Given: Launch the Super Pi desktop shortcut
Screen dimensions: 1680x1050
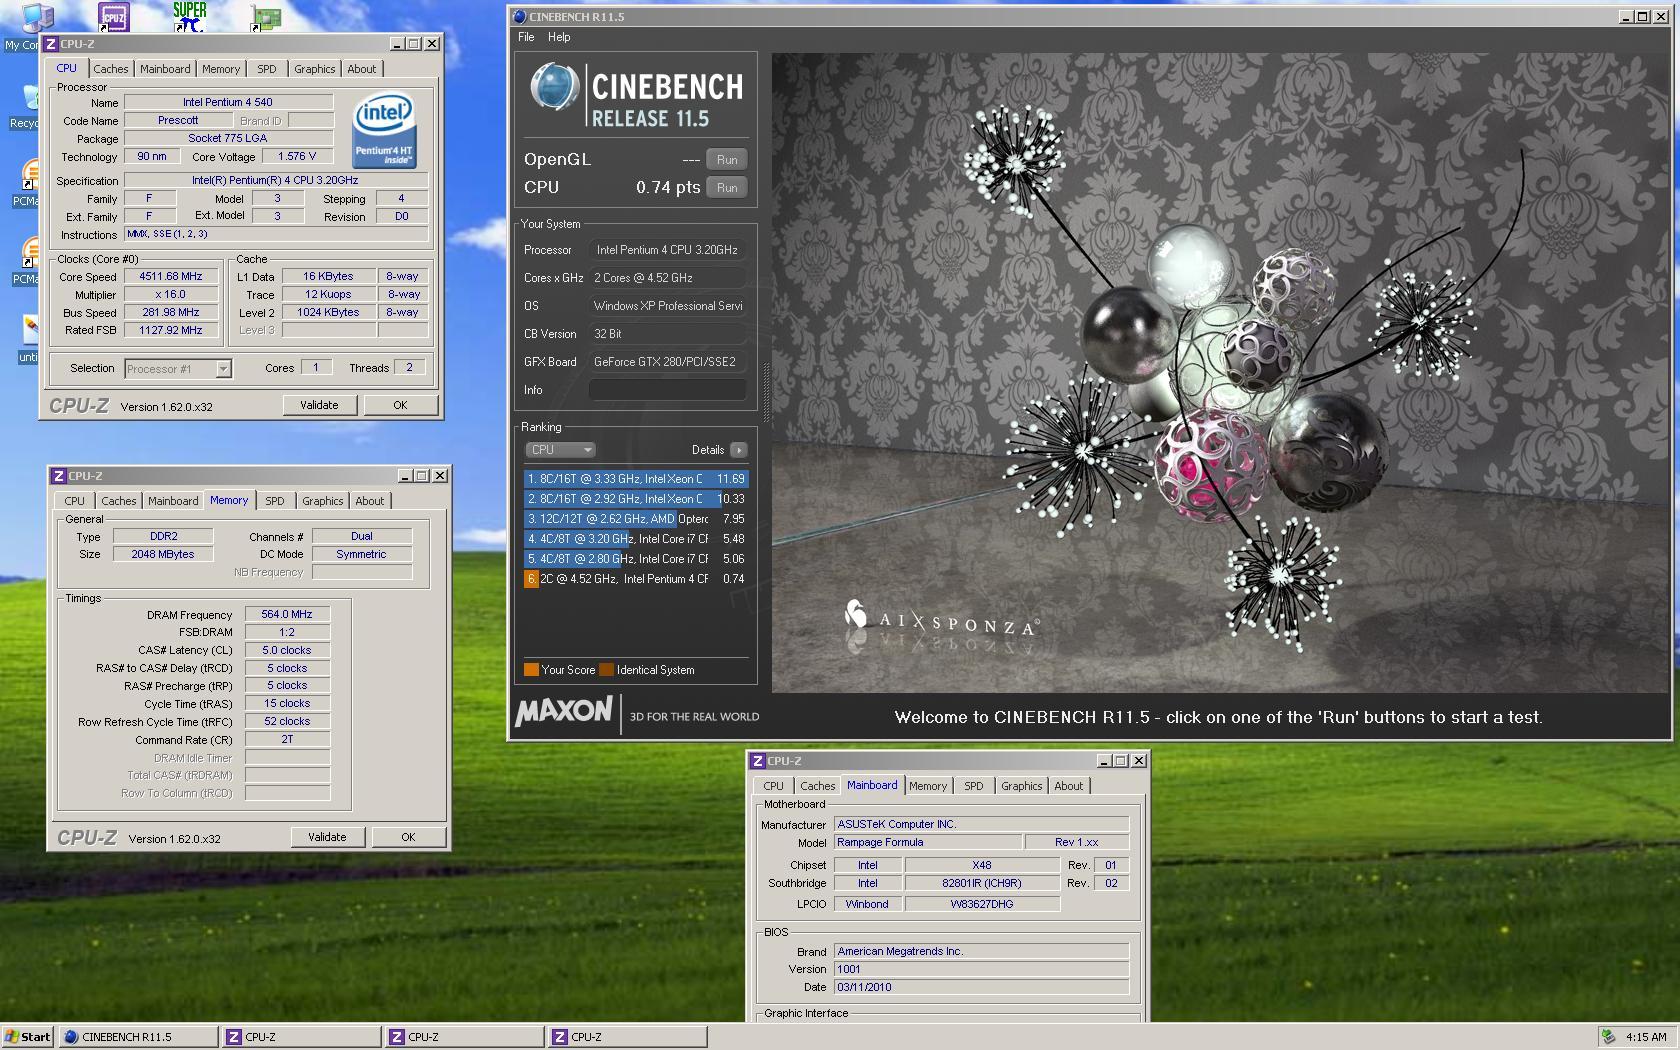Looking at the screenshot, I should click(x=189, y=16).
